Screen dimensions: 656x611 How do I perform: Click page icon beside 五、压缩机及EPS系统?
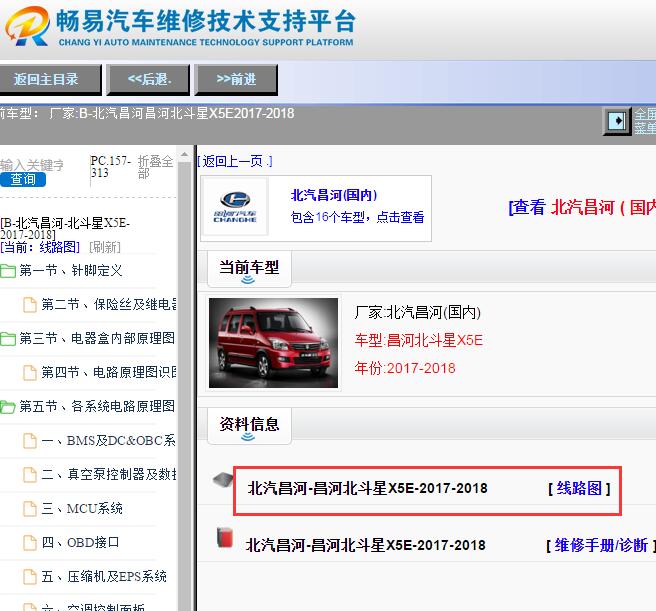pyautogui.click(x=30, y=576)
